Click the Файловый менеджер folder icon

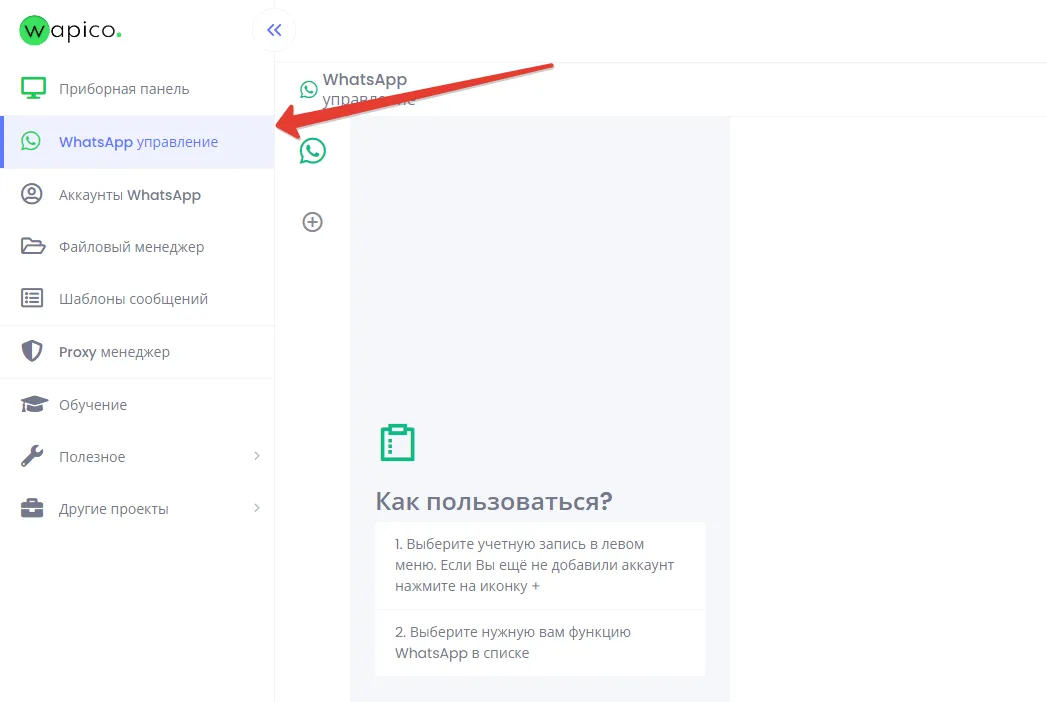pos(33,246)
